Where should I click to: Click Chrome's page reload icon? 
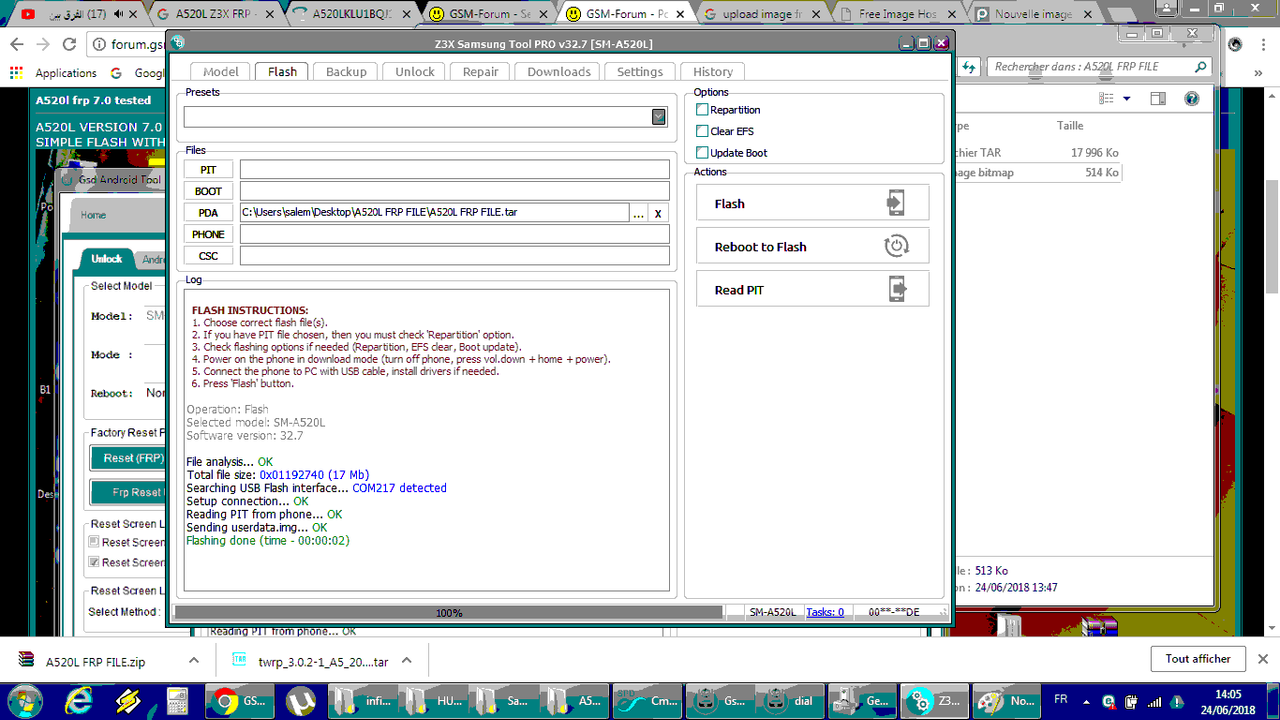coord(69,44)
